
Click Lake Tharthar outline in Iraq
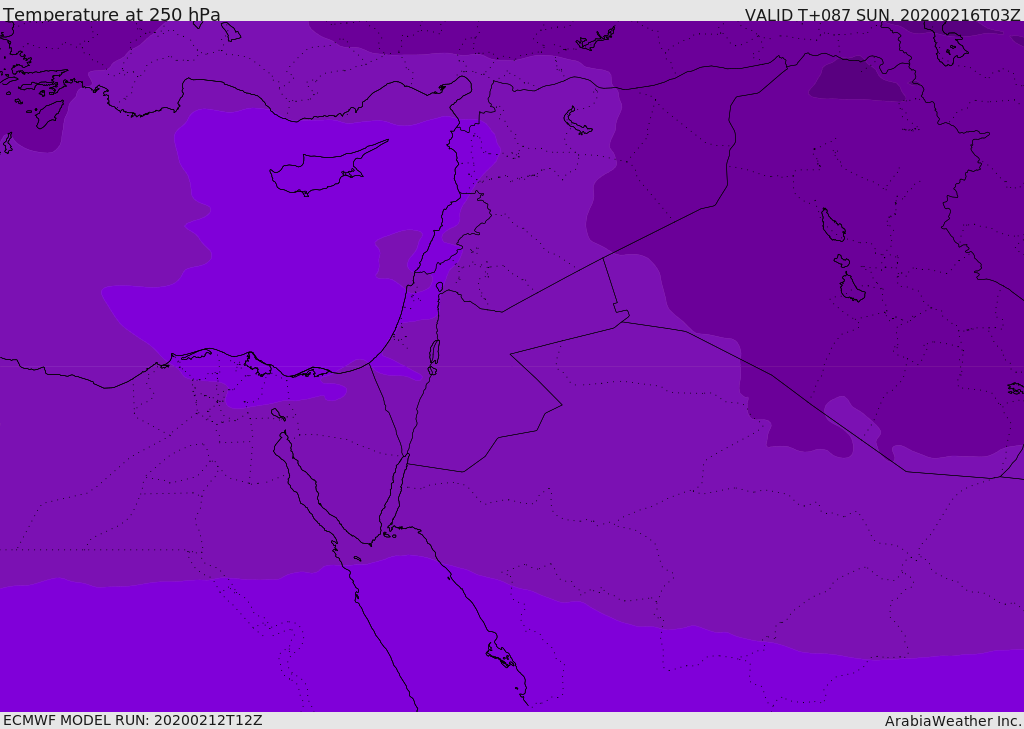coord(832,225)
